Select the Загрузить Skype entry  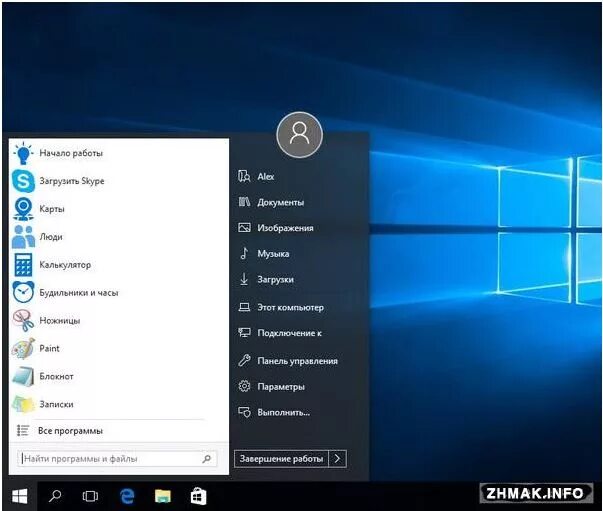tap(72, 181)
